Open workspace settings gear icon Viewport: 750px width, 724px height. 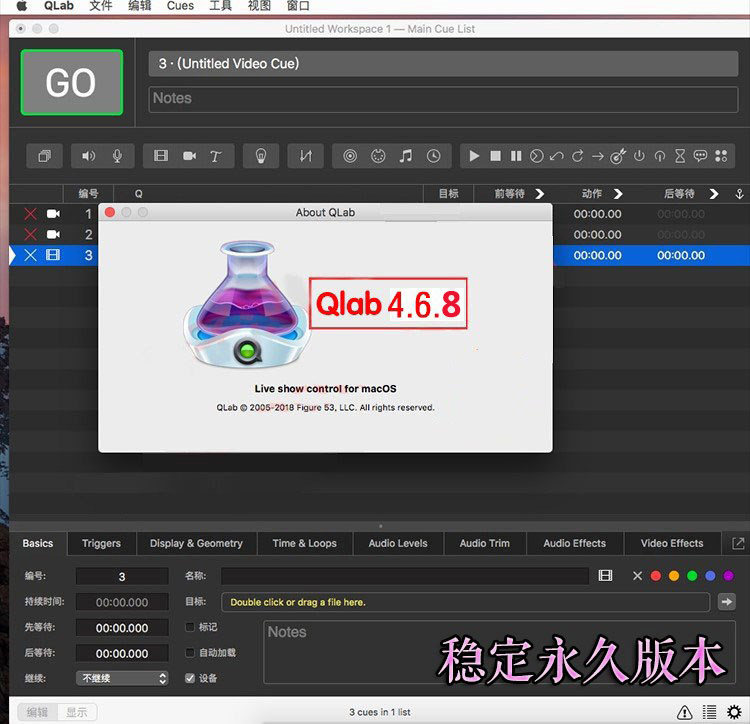pos(734,712)
